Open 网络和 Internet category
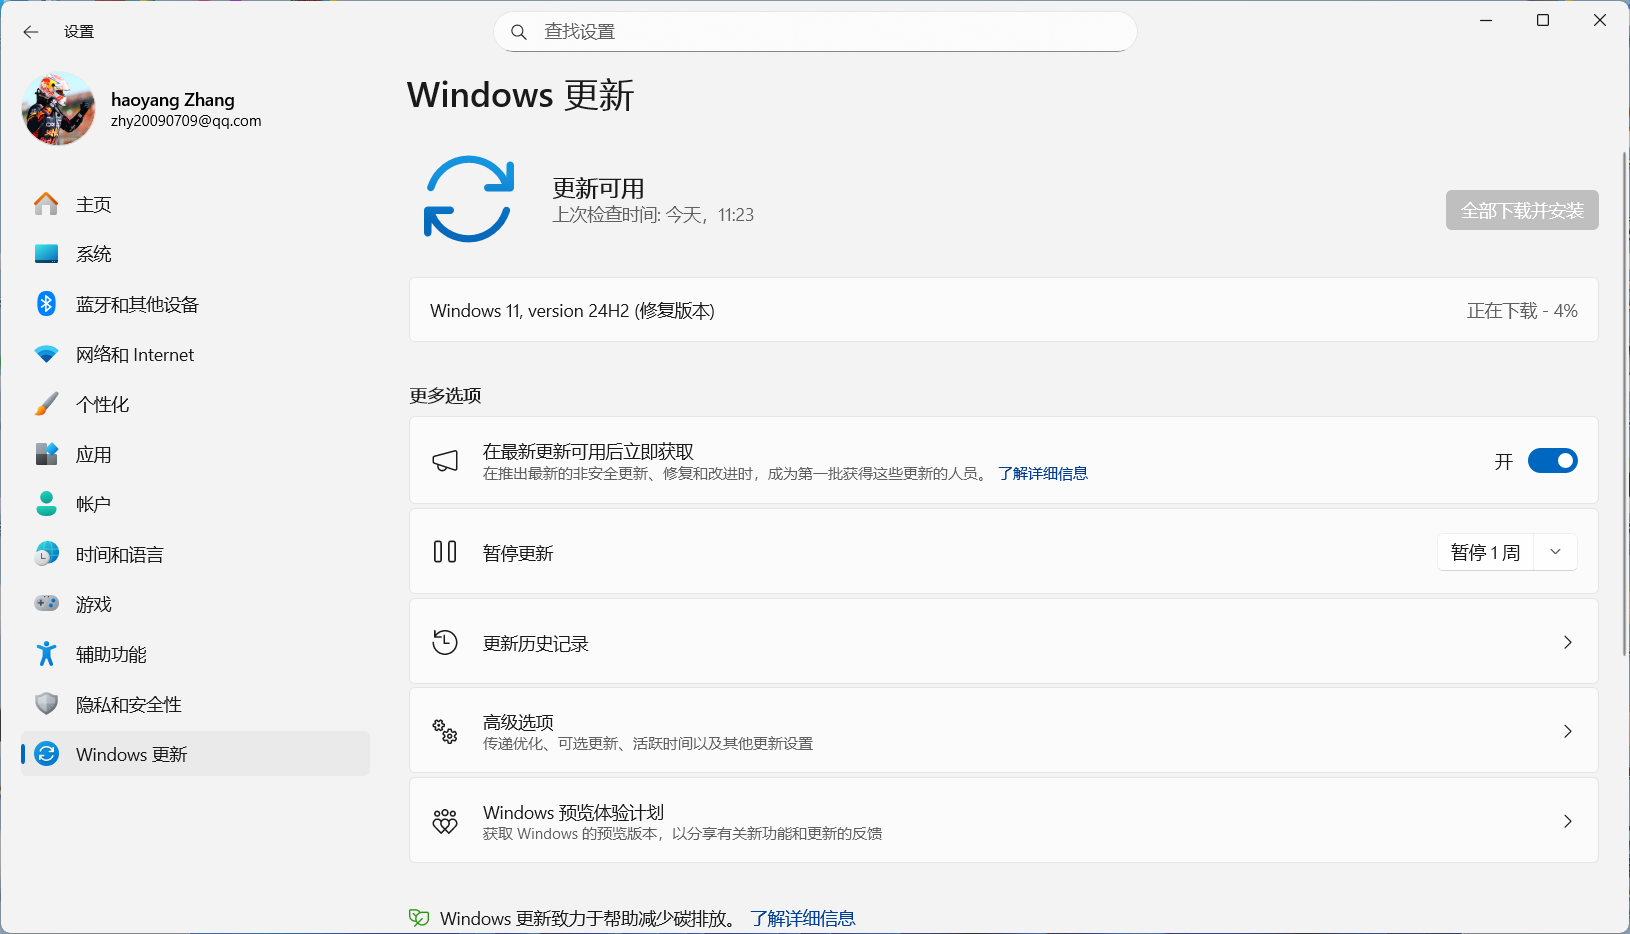 [x=195, y=354]
